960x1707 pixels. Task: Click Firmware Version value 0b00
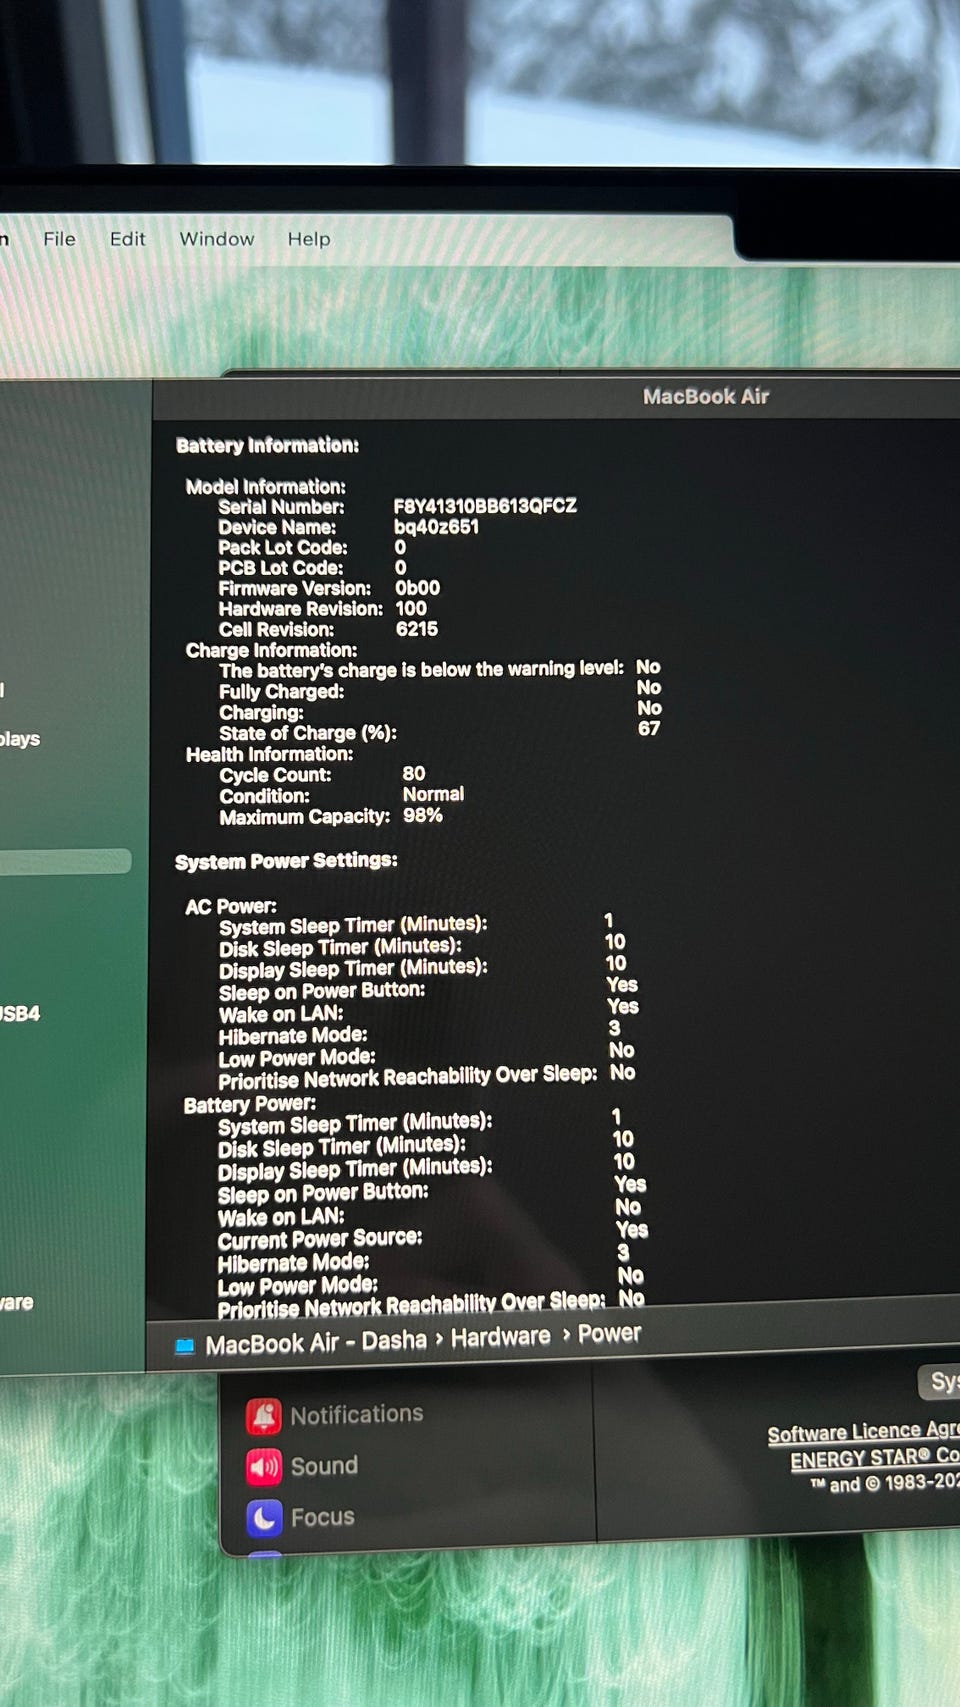(417, 588)
